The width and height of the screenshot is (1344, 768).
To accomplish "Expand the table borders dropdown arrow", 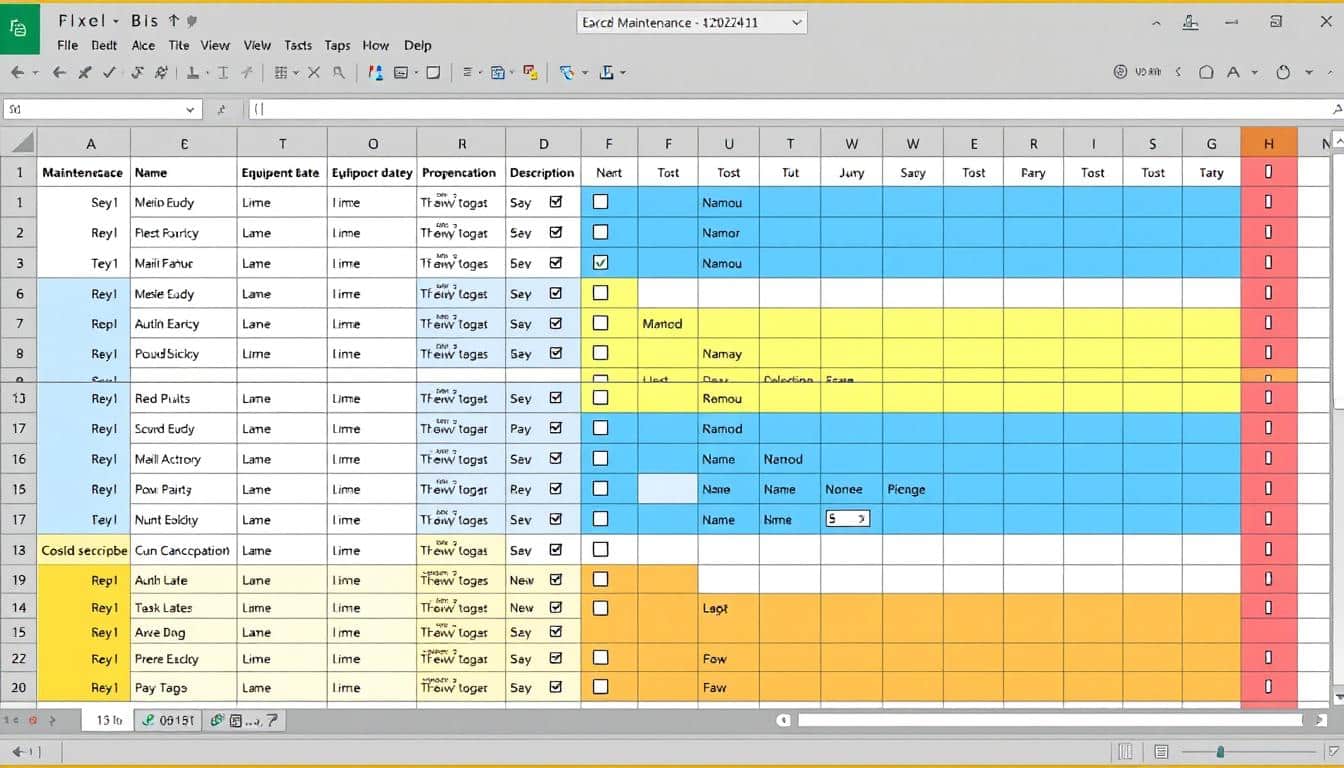I will [x=296, y=73].
